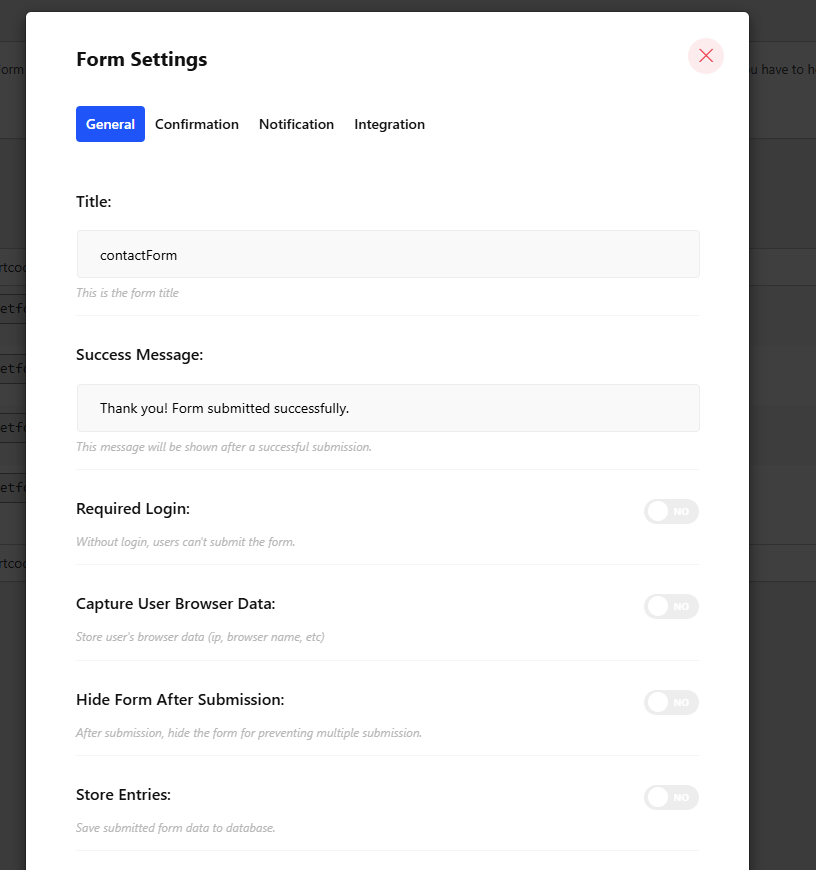Click the "This is the form title" hint
Image resolution: width=816 pixels, height=870 pixels.
[127, 293]
